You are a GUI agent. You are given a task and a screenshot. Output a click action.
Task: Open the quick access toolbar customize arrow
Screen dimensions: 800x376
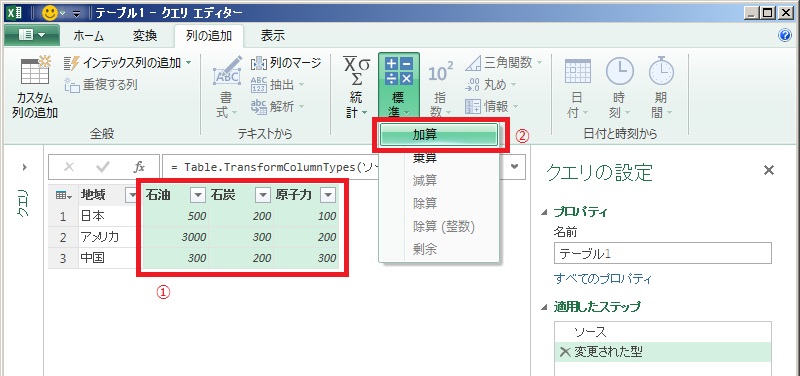pyautogui.click(x=76, y=13)
